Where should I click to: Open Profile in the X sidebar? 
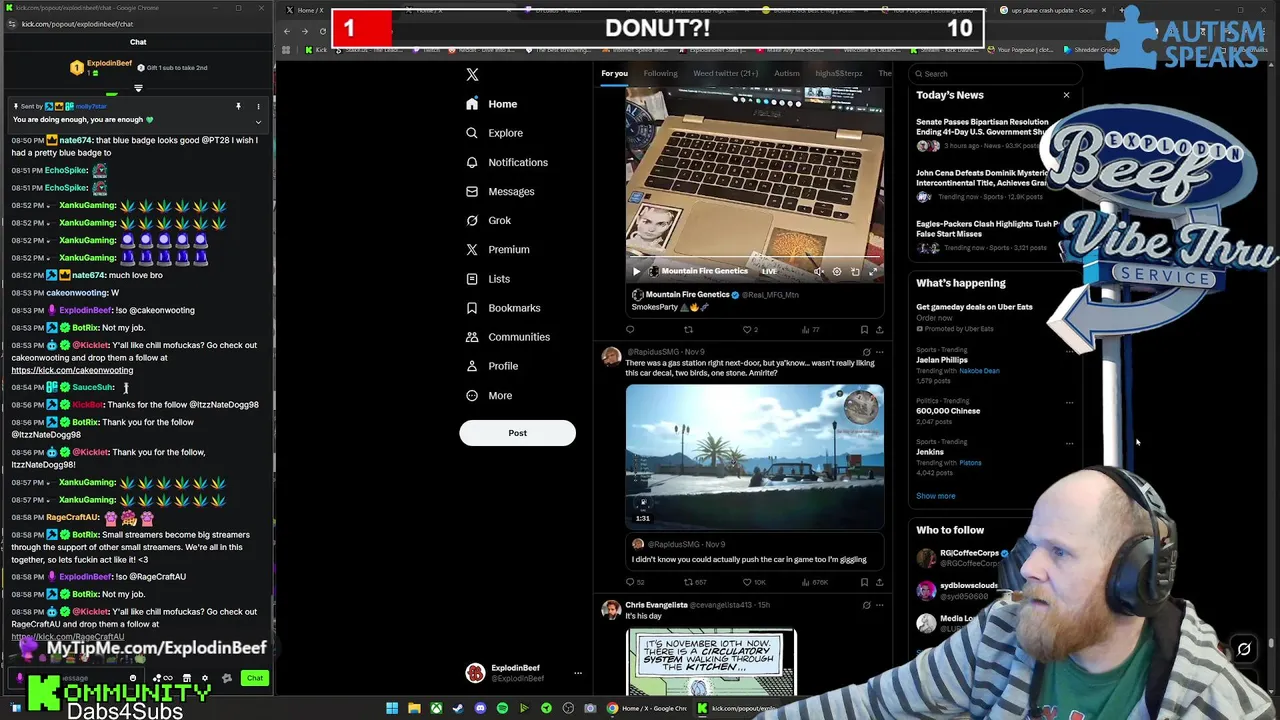coord(492,366)
